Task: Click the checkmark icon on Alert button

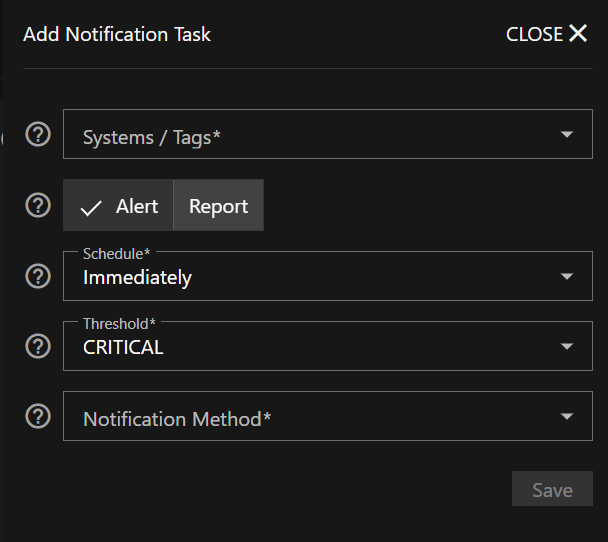Action: click(x=91, y=207)
